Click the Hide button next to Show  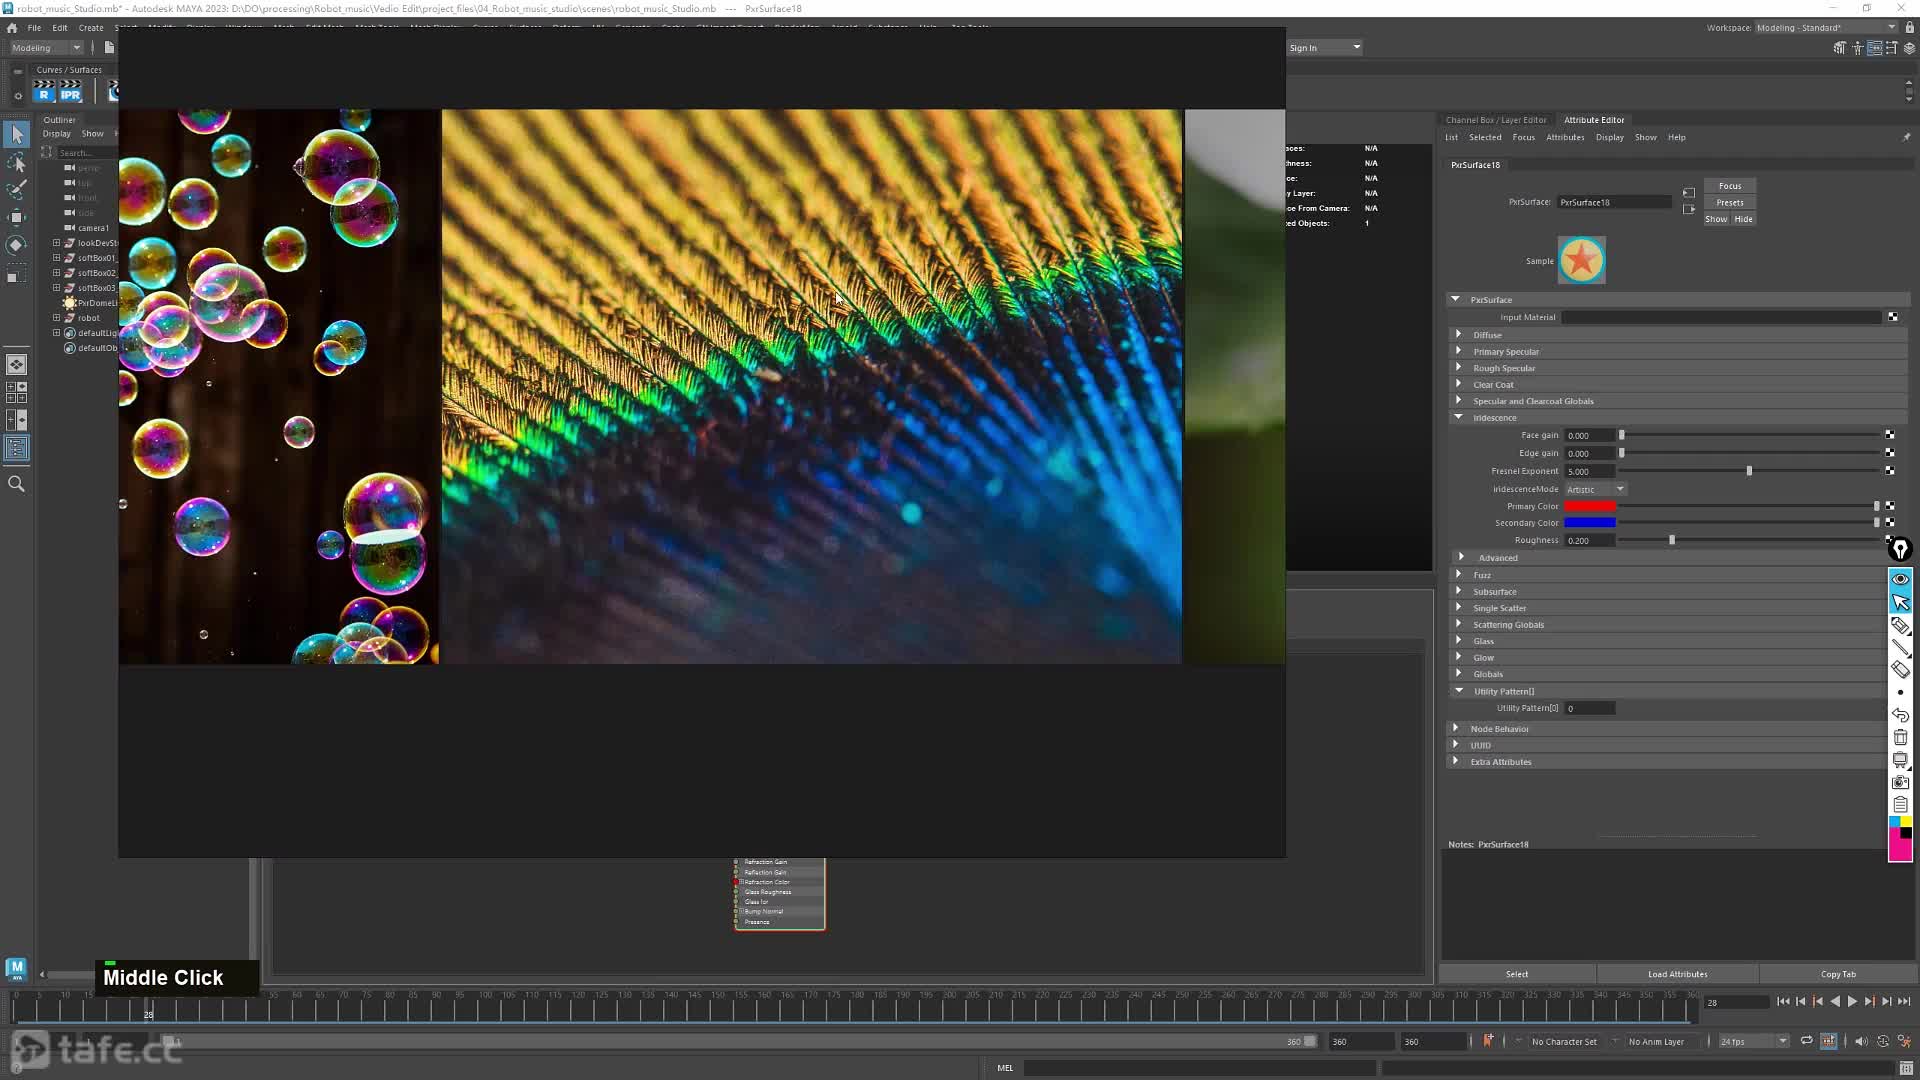pyautogui.click(x=1743, y=219)
